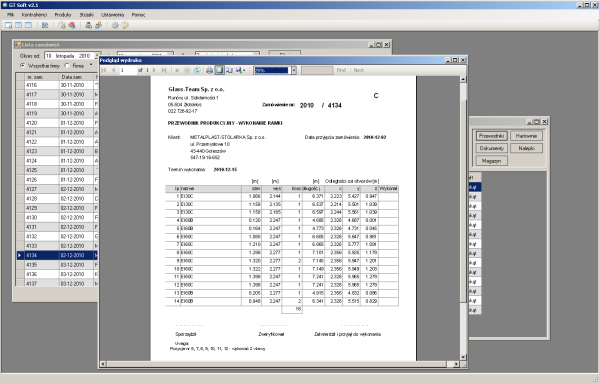Click the add-user icon in main toolbar
The image size is (600, 384).
88,25
